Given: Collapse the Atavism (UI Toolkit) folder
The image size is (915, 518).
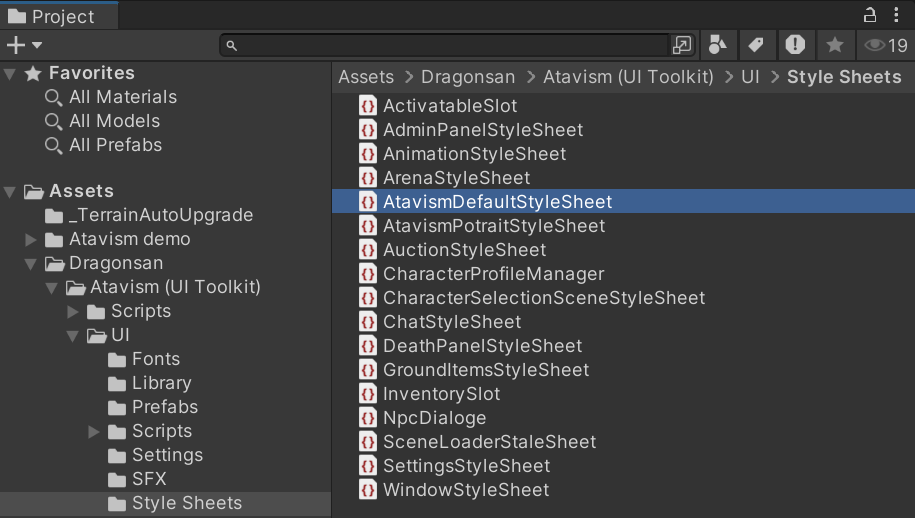Looking at the screenshot, I should pyautogui.click(x=52, y=288).
